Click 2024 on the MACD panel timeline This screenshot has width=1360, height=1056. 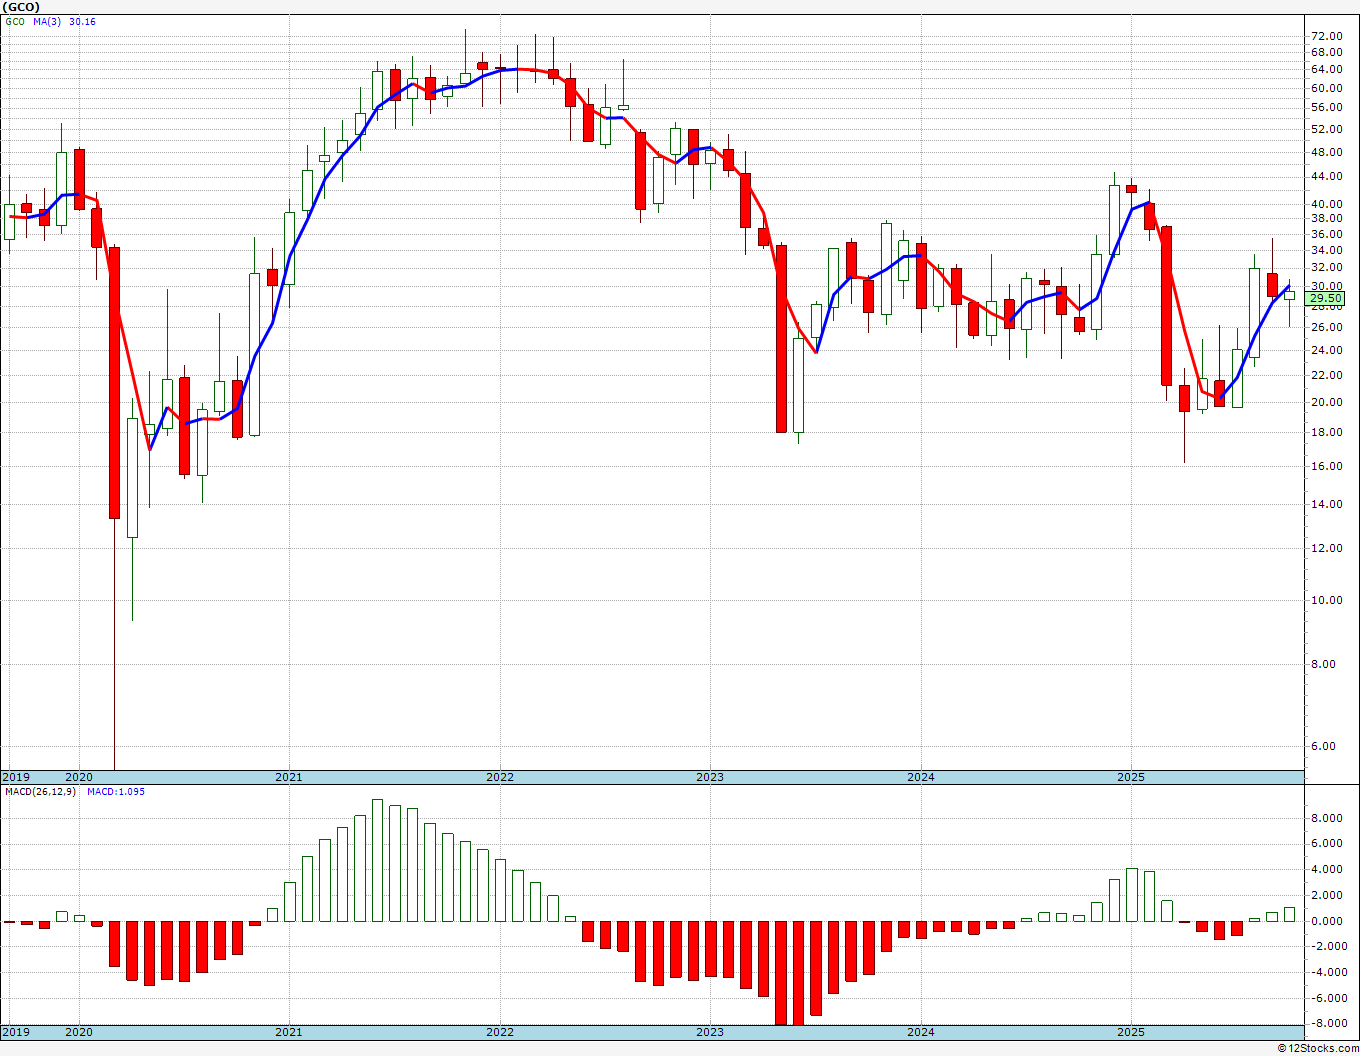(x=921, y=1032)
